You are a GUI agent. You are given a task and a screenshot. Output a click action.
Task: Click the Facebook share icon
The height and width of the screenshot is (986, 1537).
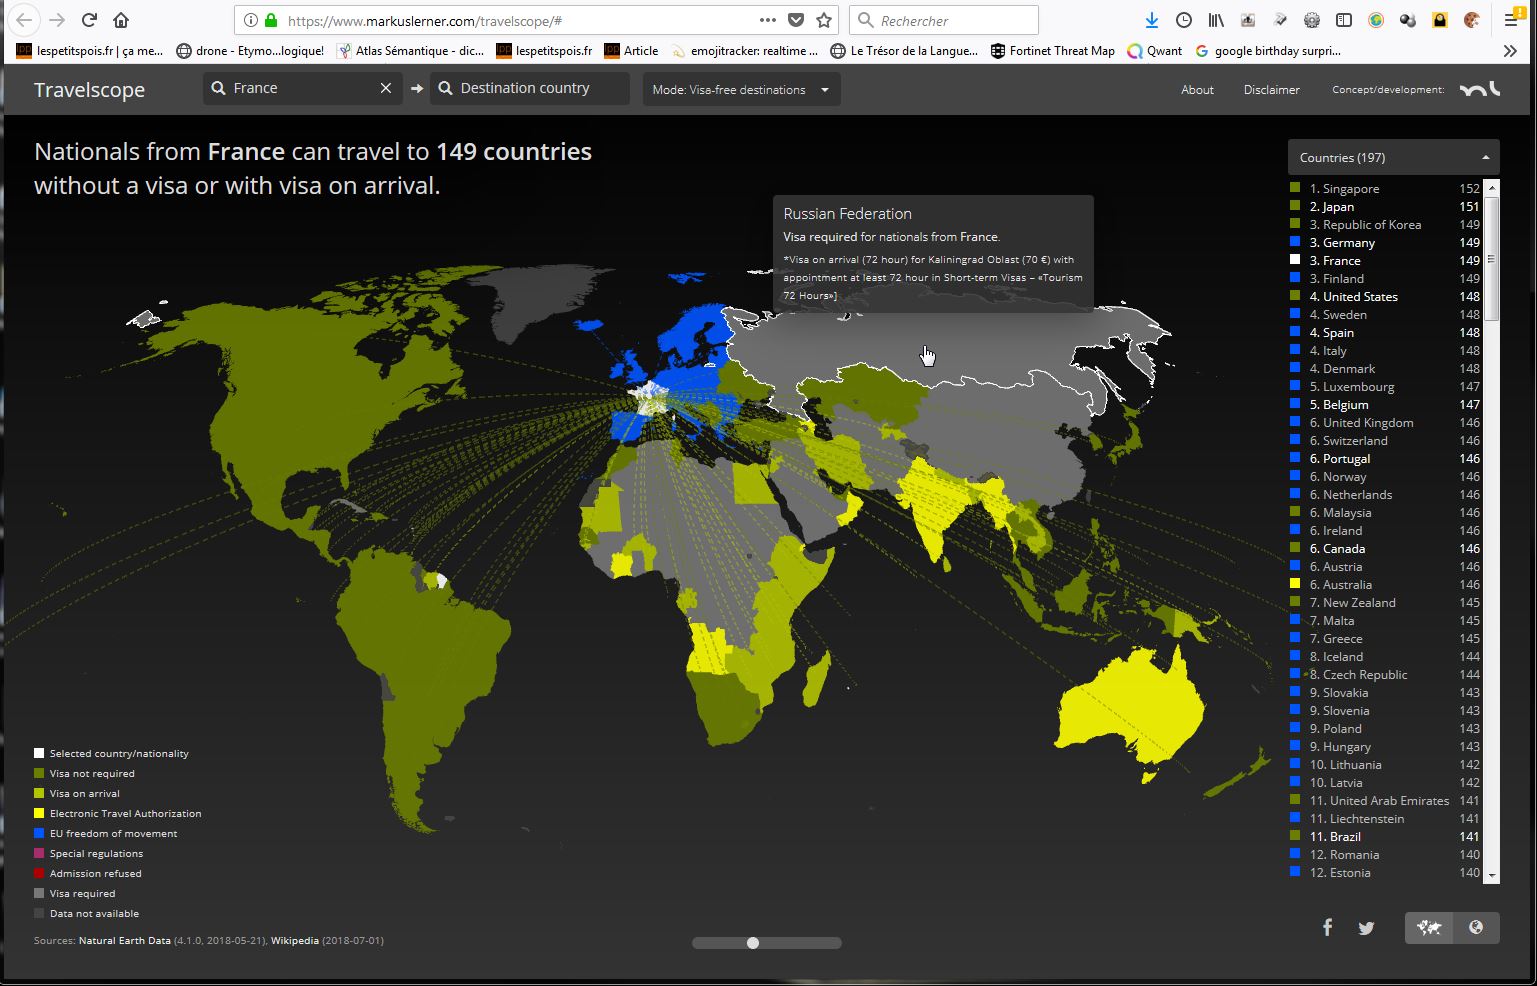click(x=1327, y=927)
